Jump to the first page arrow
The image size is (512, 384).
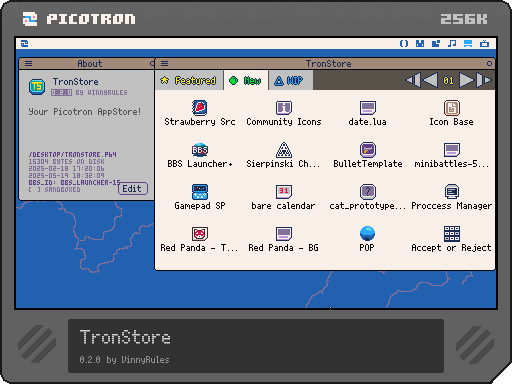[x=413, y=80]
